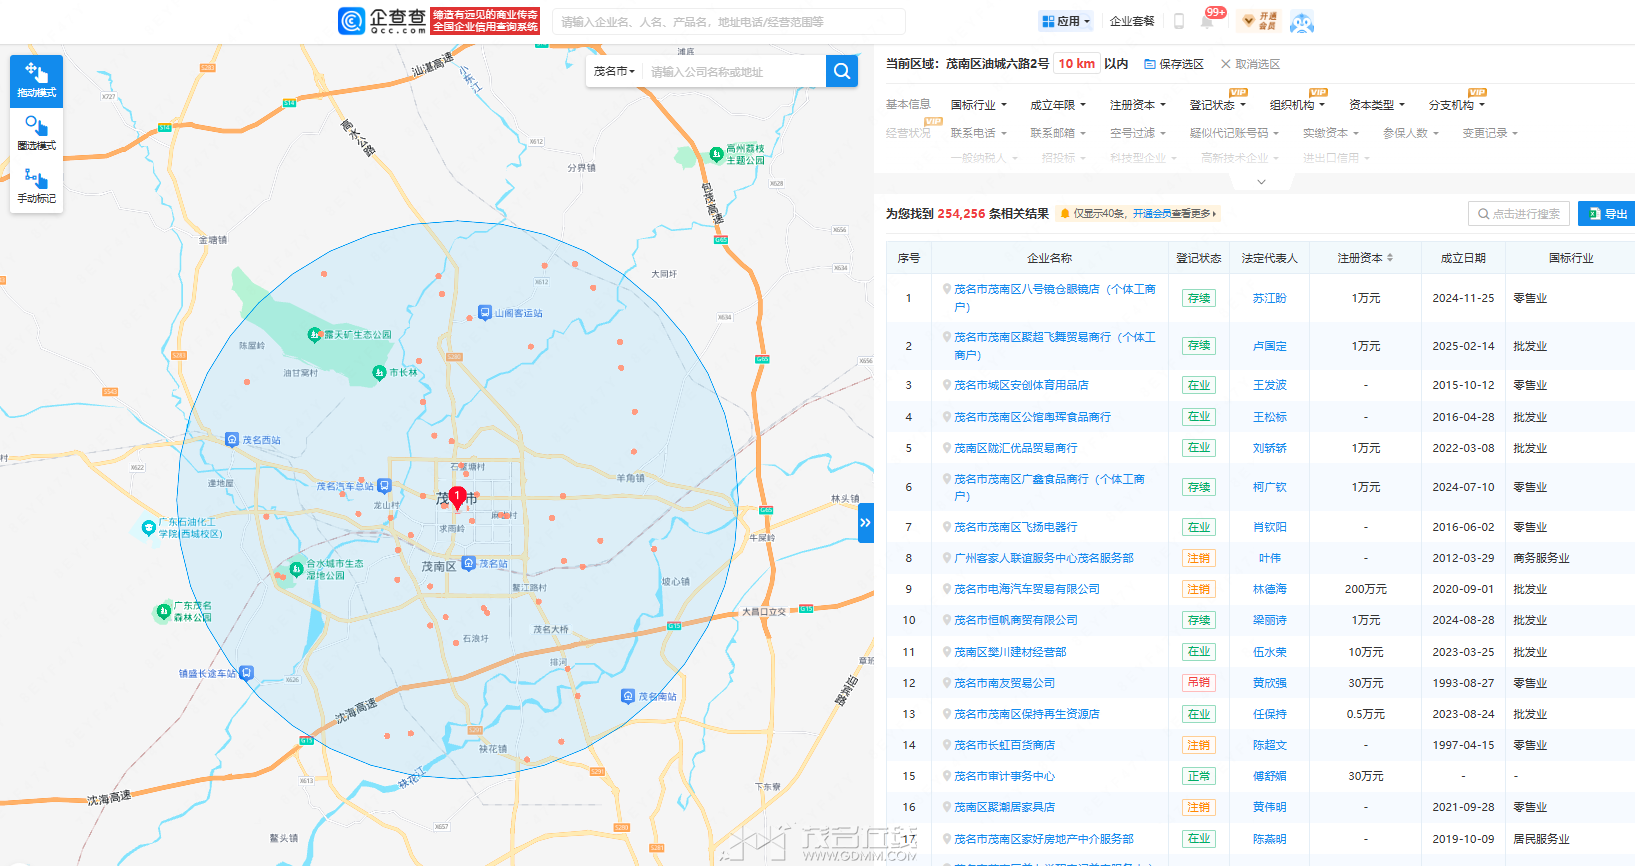Open the user avatar icon
This screenshot has height=866, width=1635.
point(1301,22)
